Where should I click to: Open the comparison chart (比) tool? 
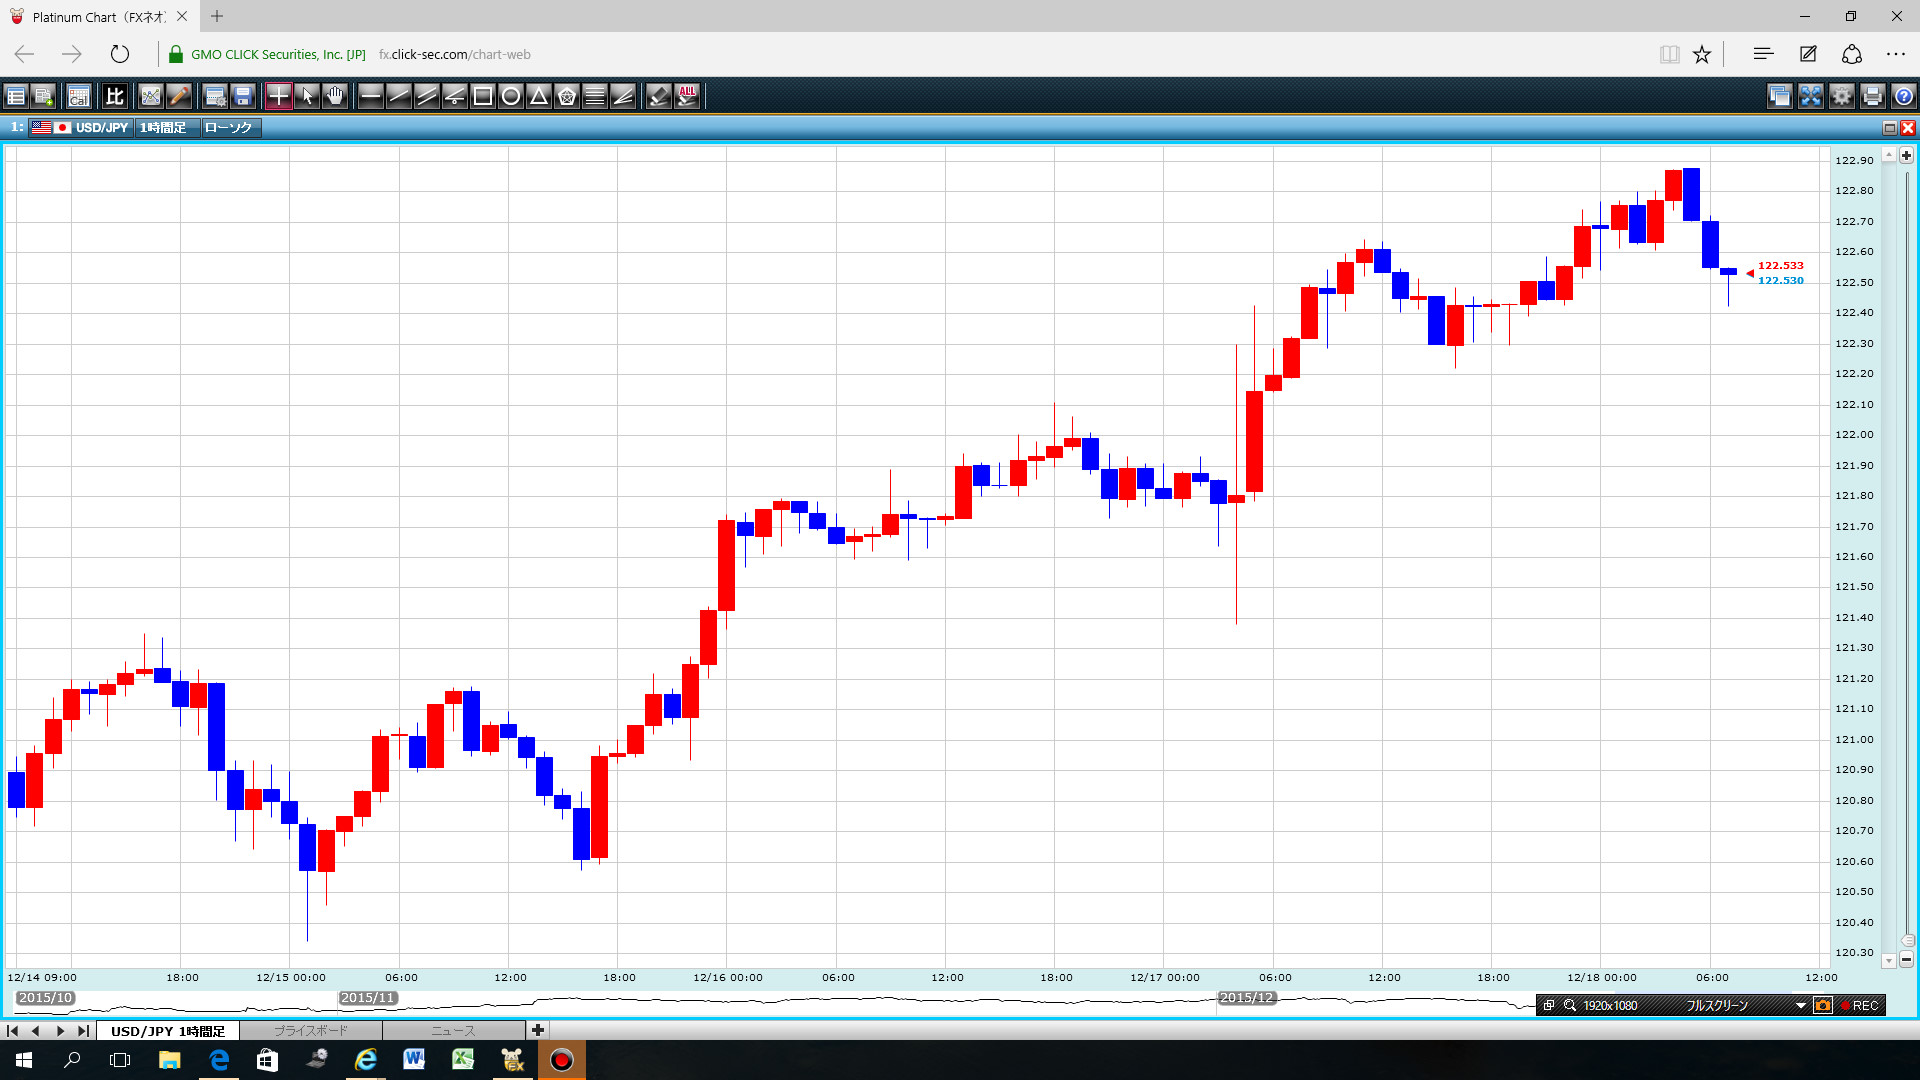(115, 96)
